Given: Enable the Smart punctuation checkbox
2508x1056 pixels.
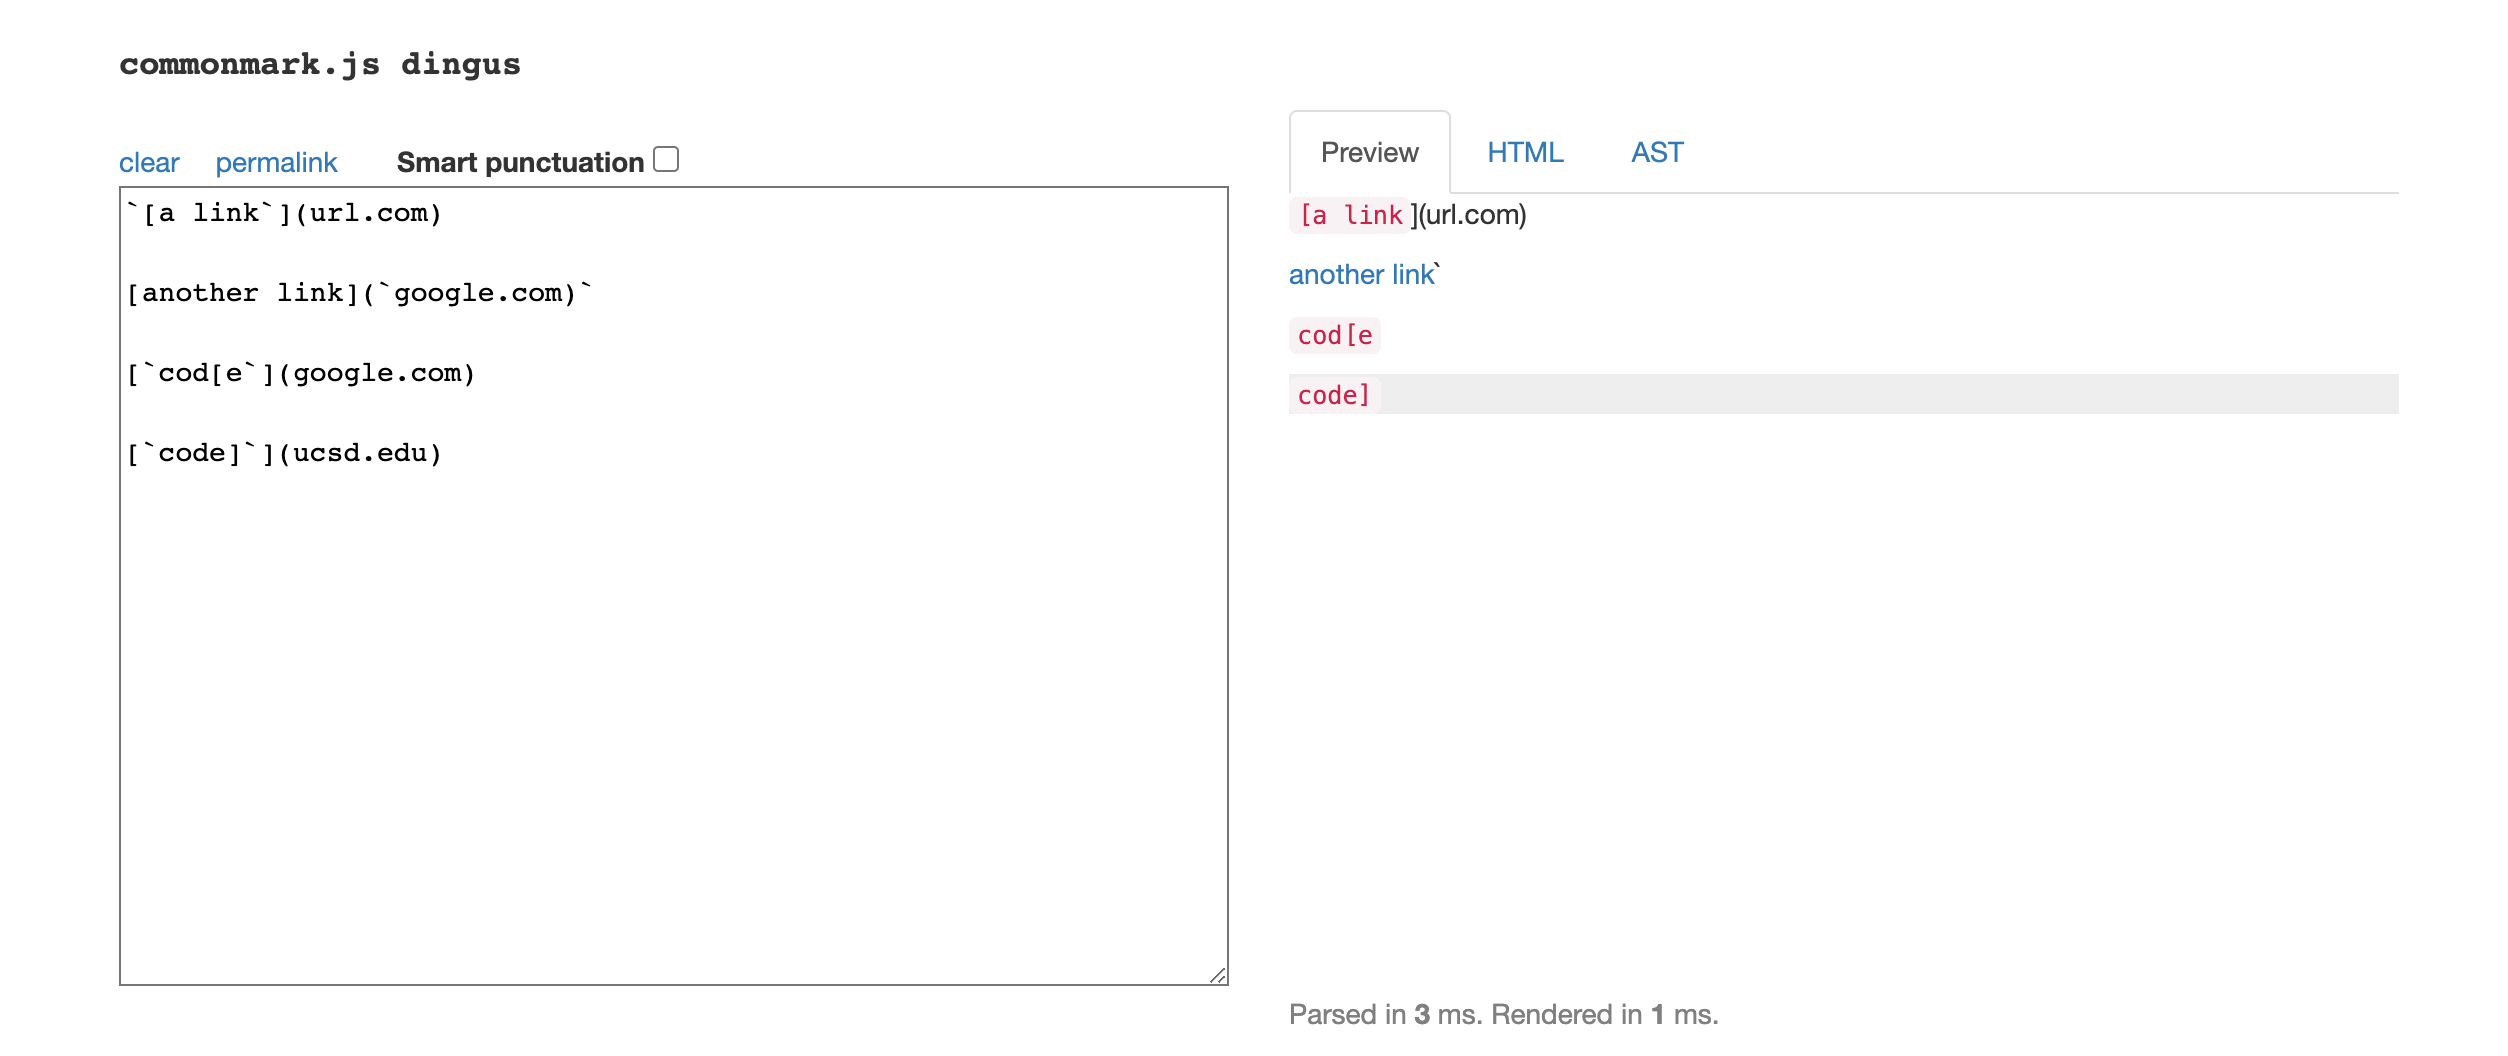Looking at the screenshot, I should click(666, 159).
